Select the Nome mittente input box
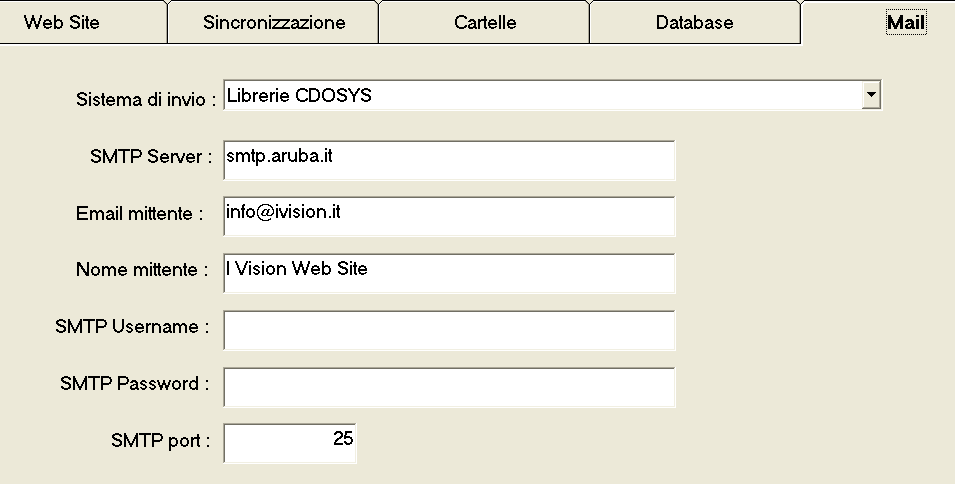955x484 pixels. pyautogui.click(x=450, y=272)
